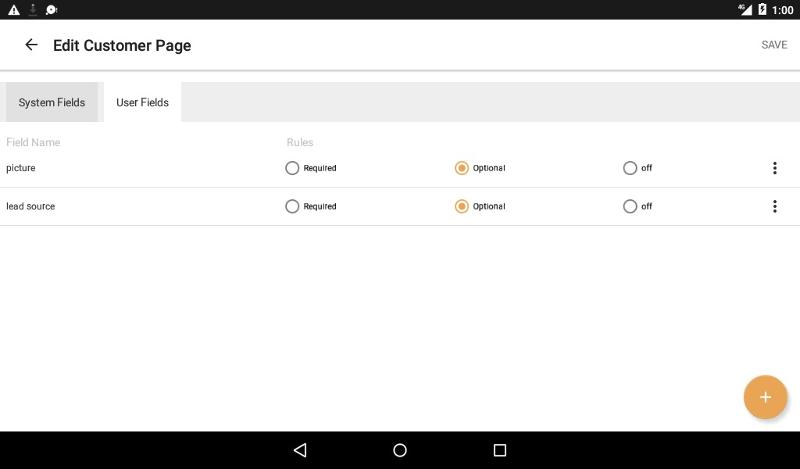Tap the orange add field button
The width and height of the screenshot is (800, 469).
tap(765, 397)
